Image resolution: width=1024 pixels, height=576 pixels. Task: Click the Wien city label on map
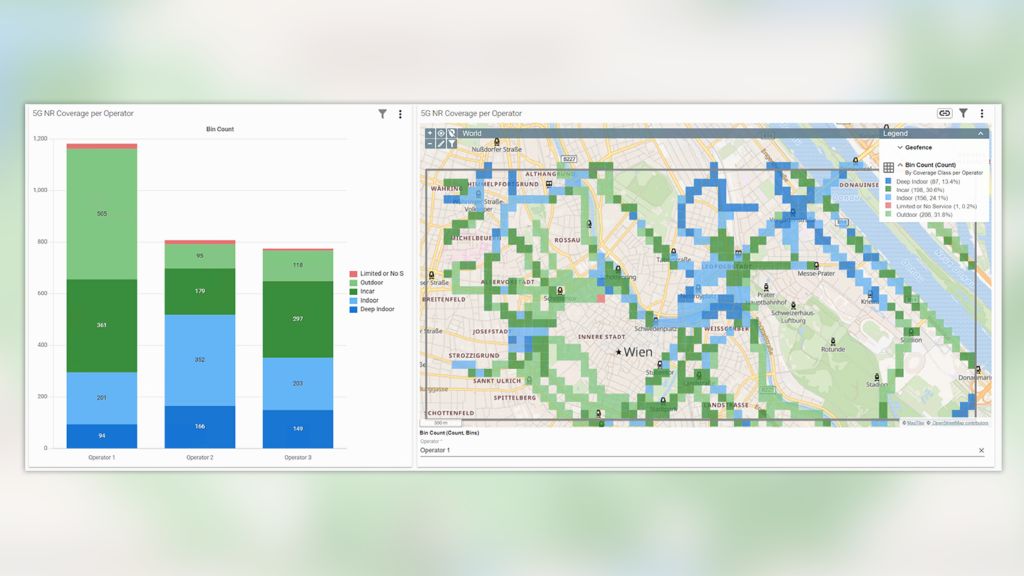point(638,352)
